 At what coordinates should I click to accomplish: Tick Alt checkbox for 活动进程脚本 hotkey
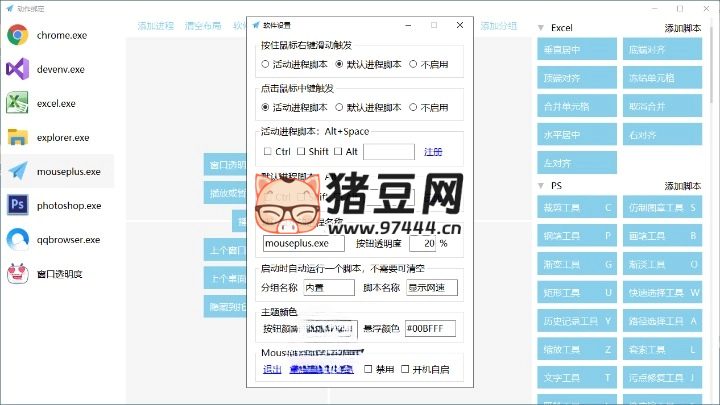click(338, 151)
